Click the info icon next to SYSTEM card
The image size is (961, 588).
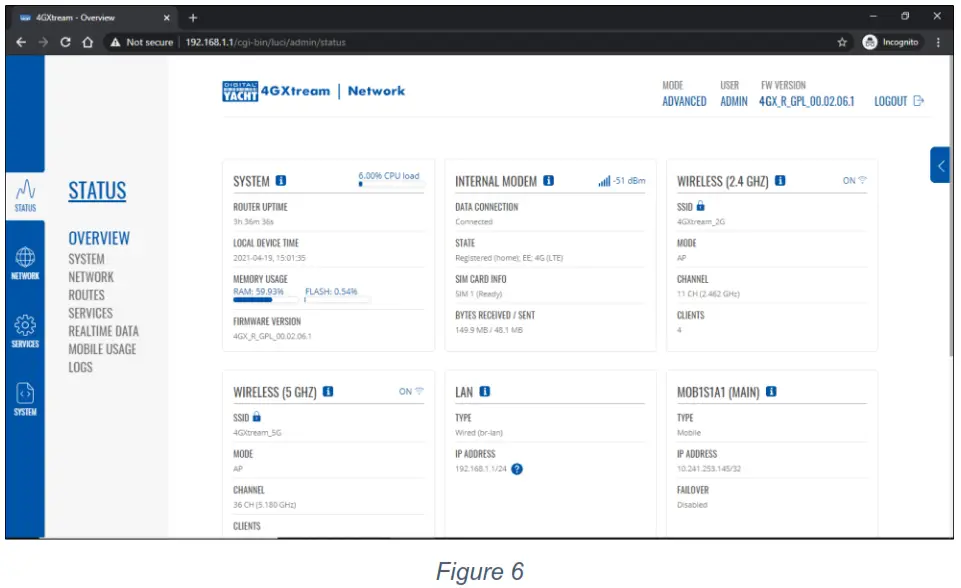[x=281, y=181]
